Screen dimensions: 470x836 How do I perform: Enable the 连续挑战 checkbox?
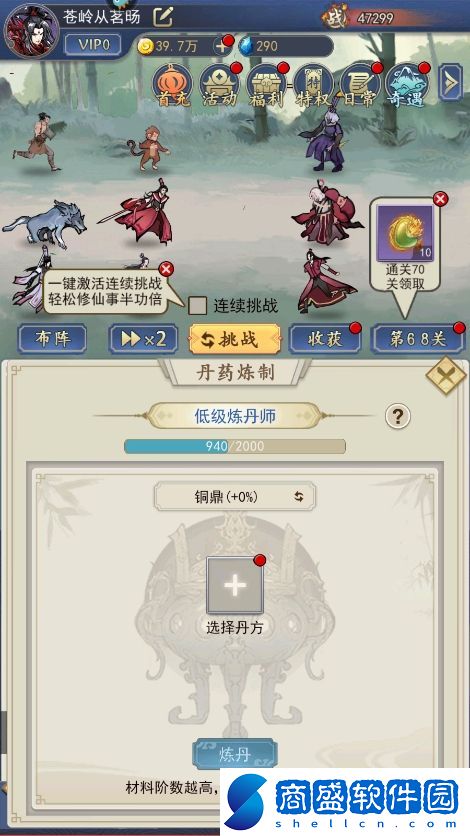point(198,306)
